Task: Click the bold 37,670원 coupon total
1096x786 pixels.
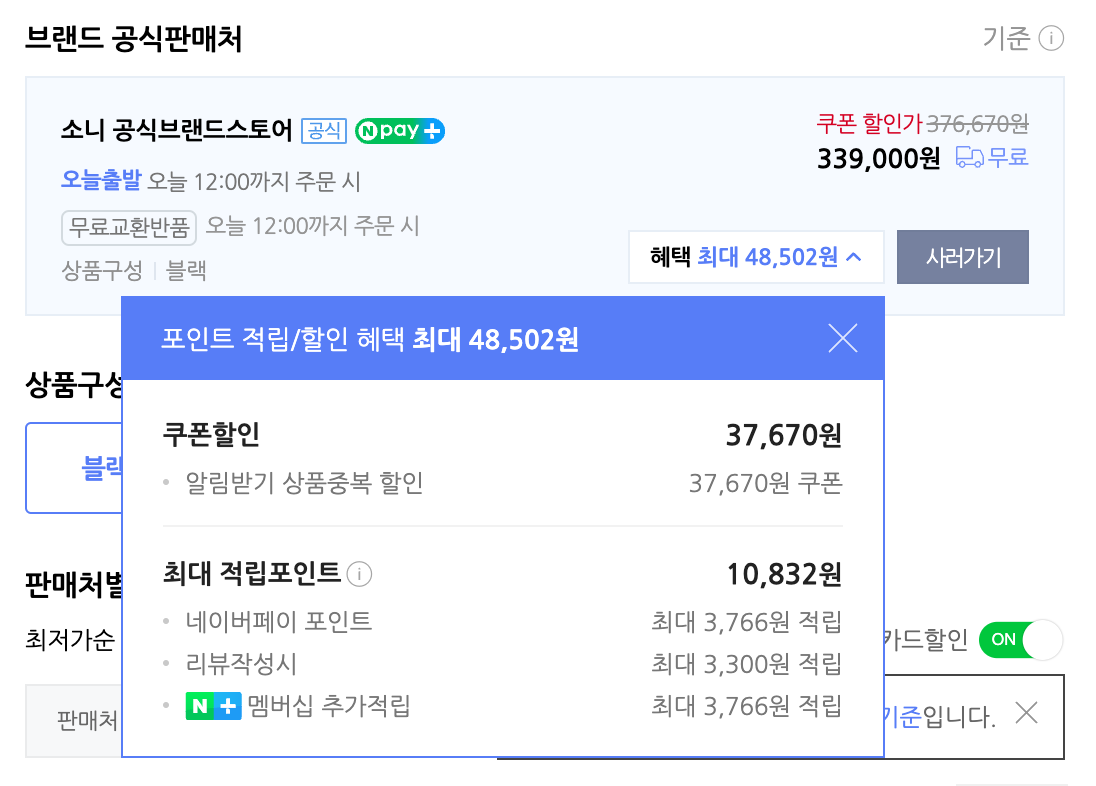Action: coord(784,435)
